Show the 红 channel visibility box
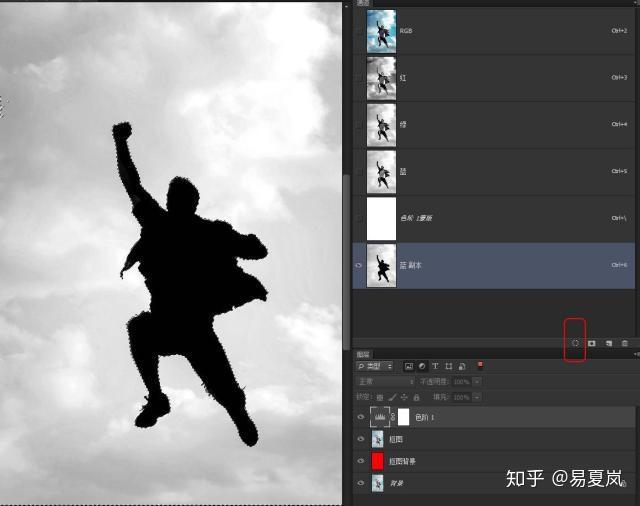 coord(359,78)
